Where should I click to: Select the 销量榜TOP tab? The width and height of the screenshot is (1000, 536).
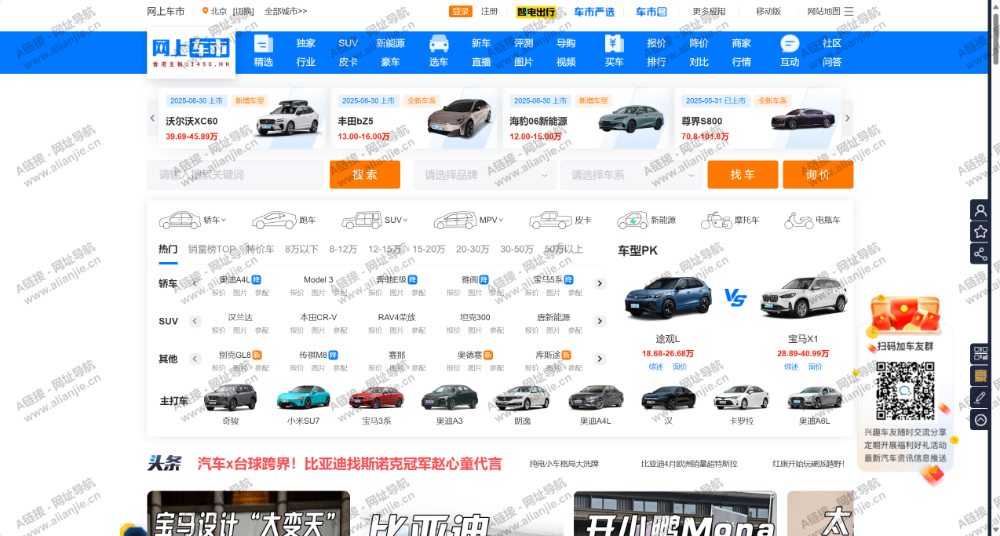(212, 249)
